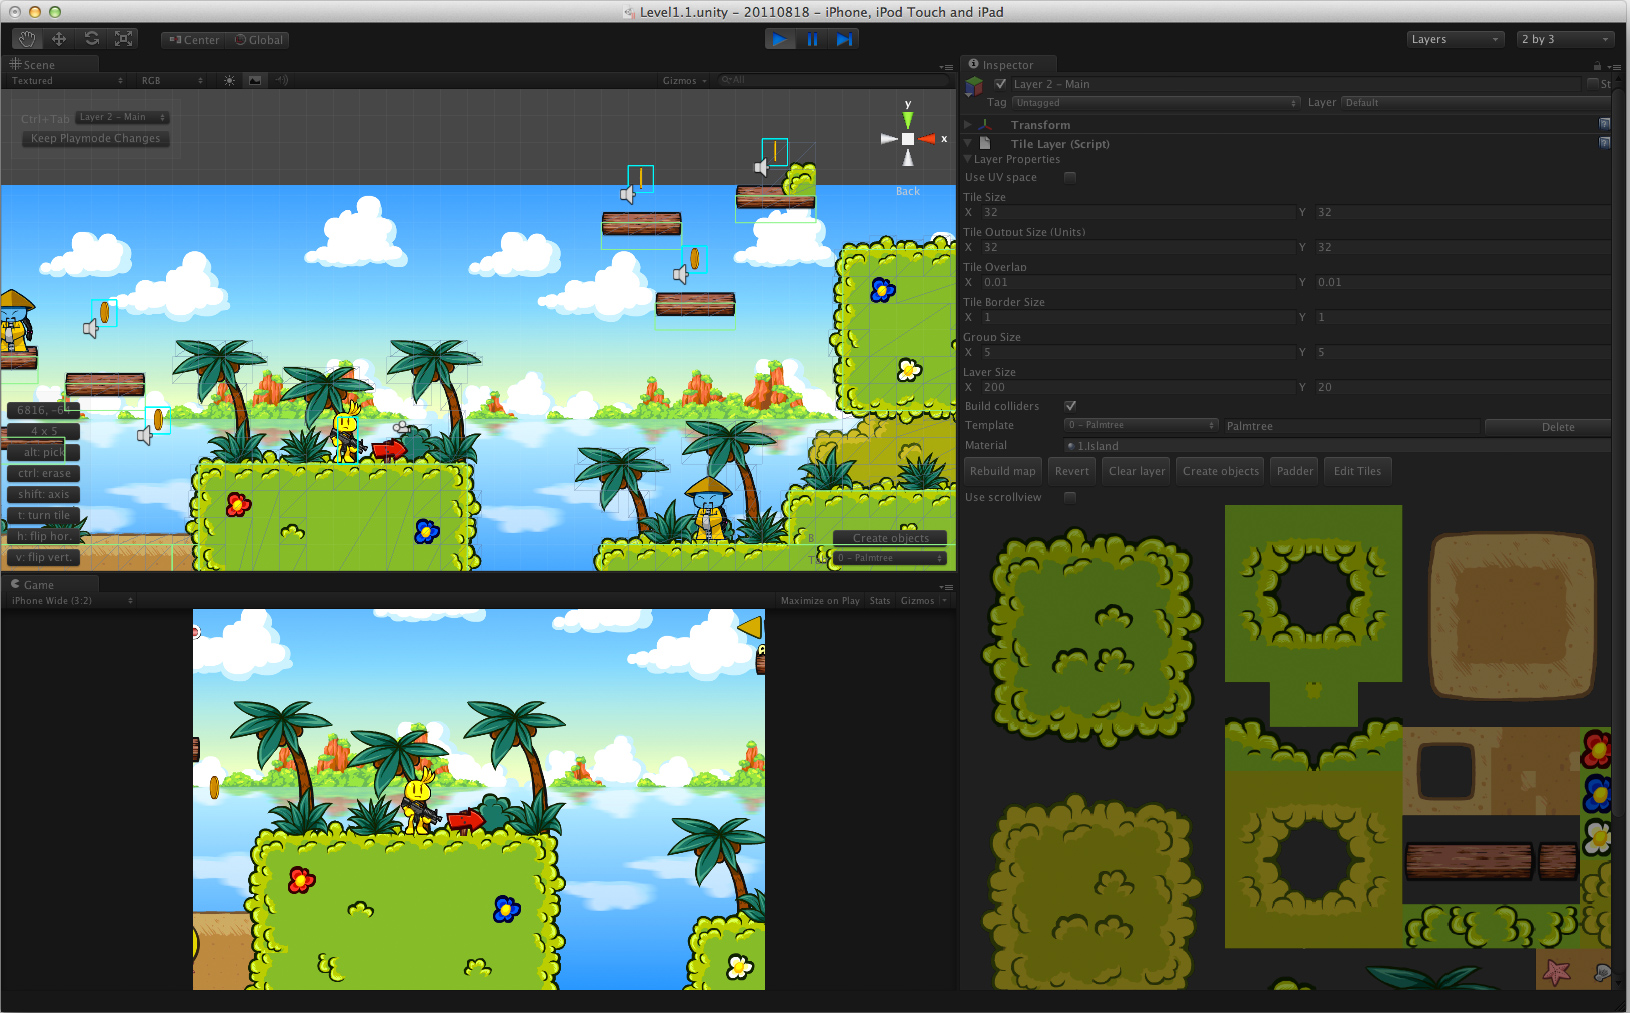Select the Hand tool in the toolbar

pyautogui.click(x=27, y=38)
